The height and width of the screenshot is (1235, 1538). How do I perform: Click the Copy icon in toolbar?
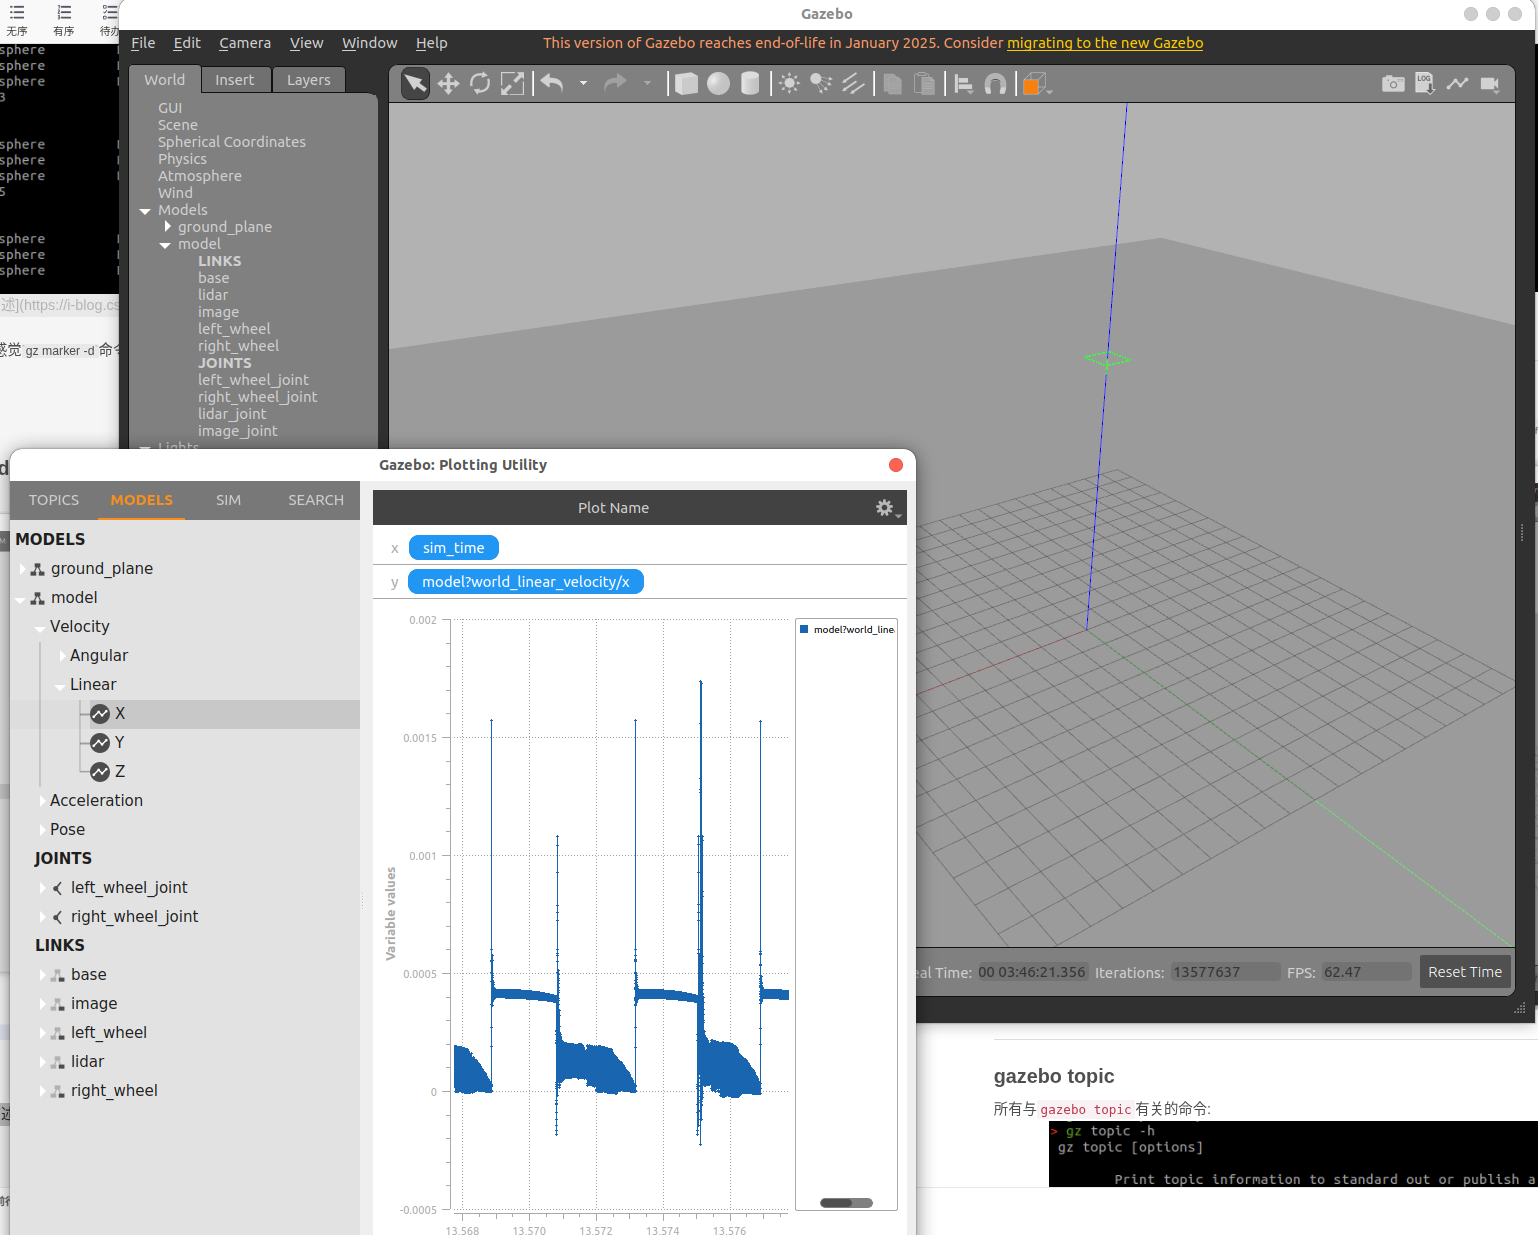click(893, 84)
